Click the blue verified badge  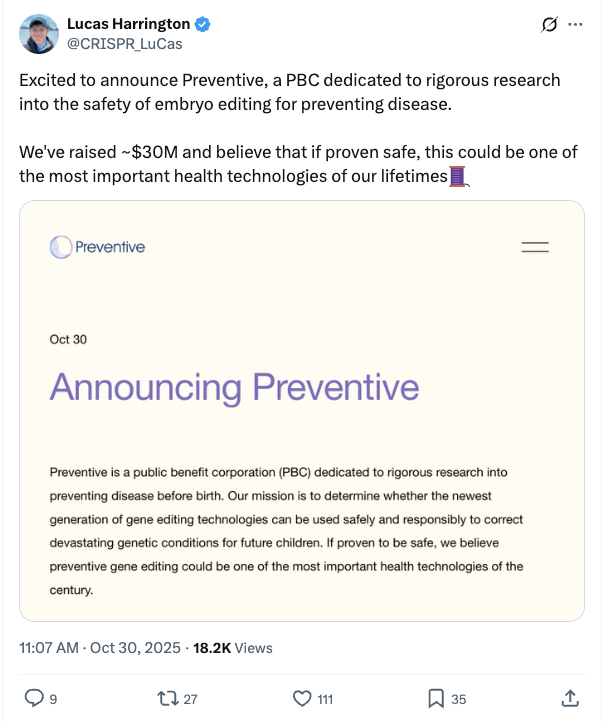click(x=202, y=24)
